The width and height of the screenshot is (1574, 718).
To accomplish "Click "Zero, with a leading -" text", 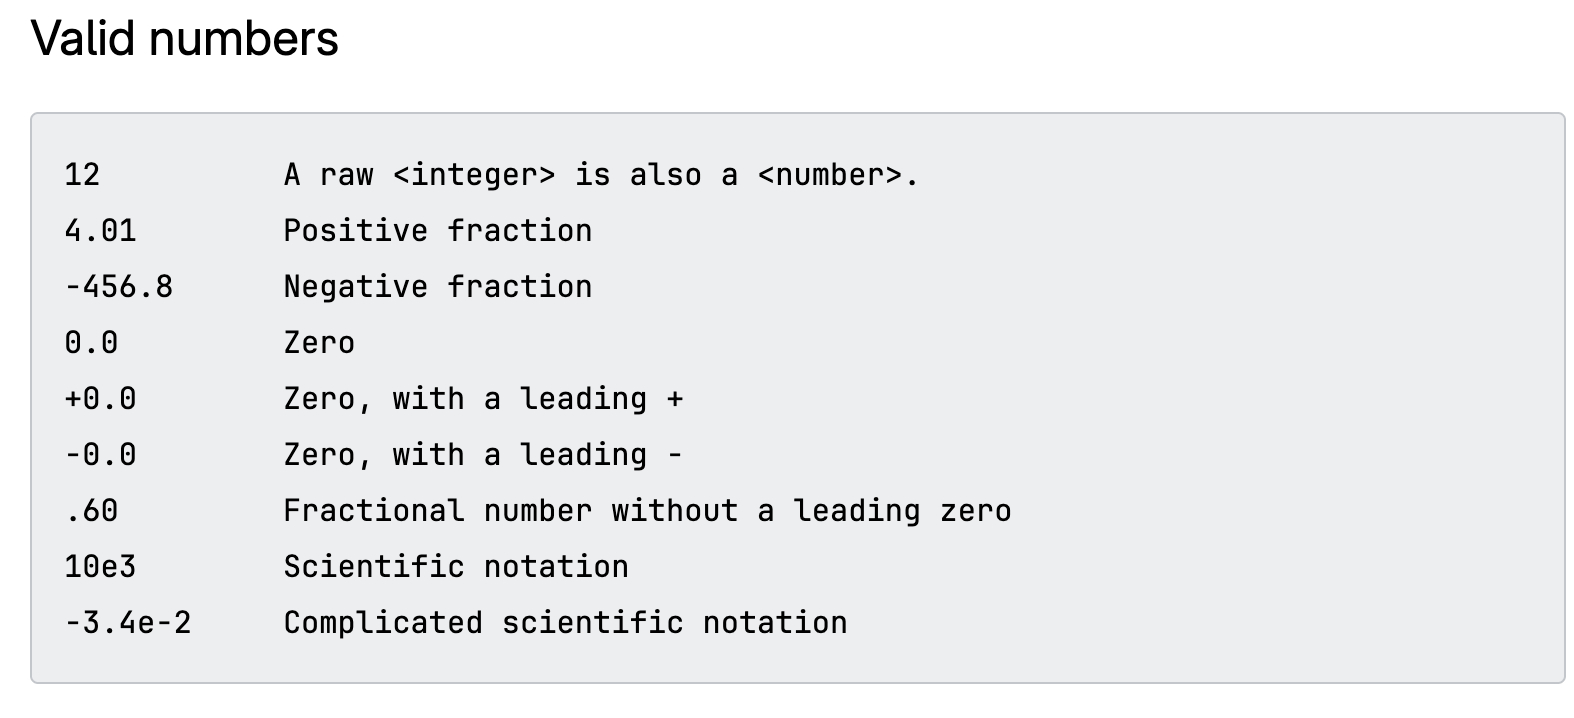I will 483,455.
